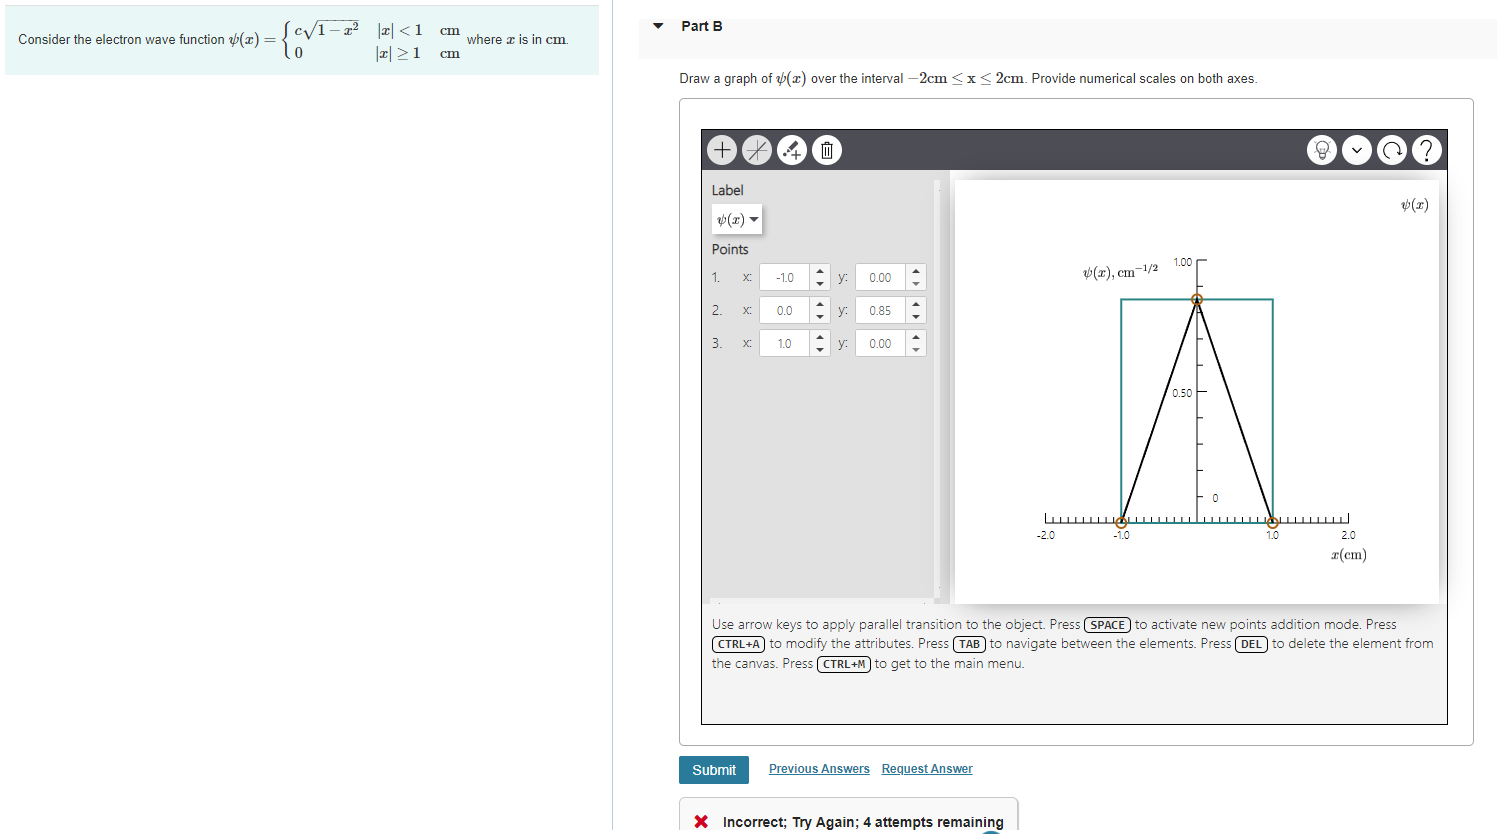1497x834 pixels.
Task: Increment the y value 0.85 with upper stepper
Action: [x=916, y=305]
